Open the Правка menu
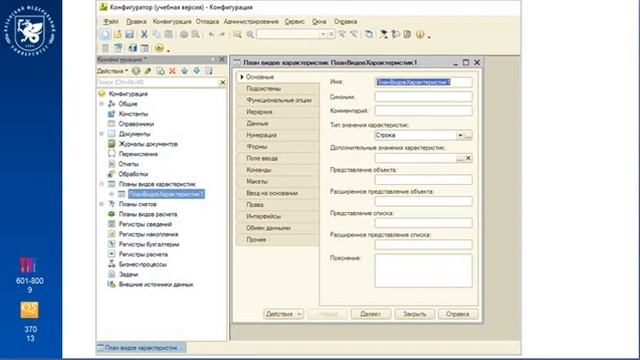The image size is (640, 360). pos(136,21)
